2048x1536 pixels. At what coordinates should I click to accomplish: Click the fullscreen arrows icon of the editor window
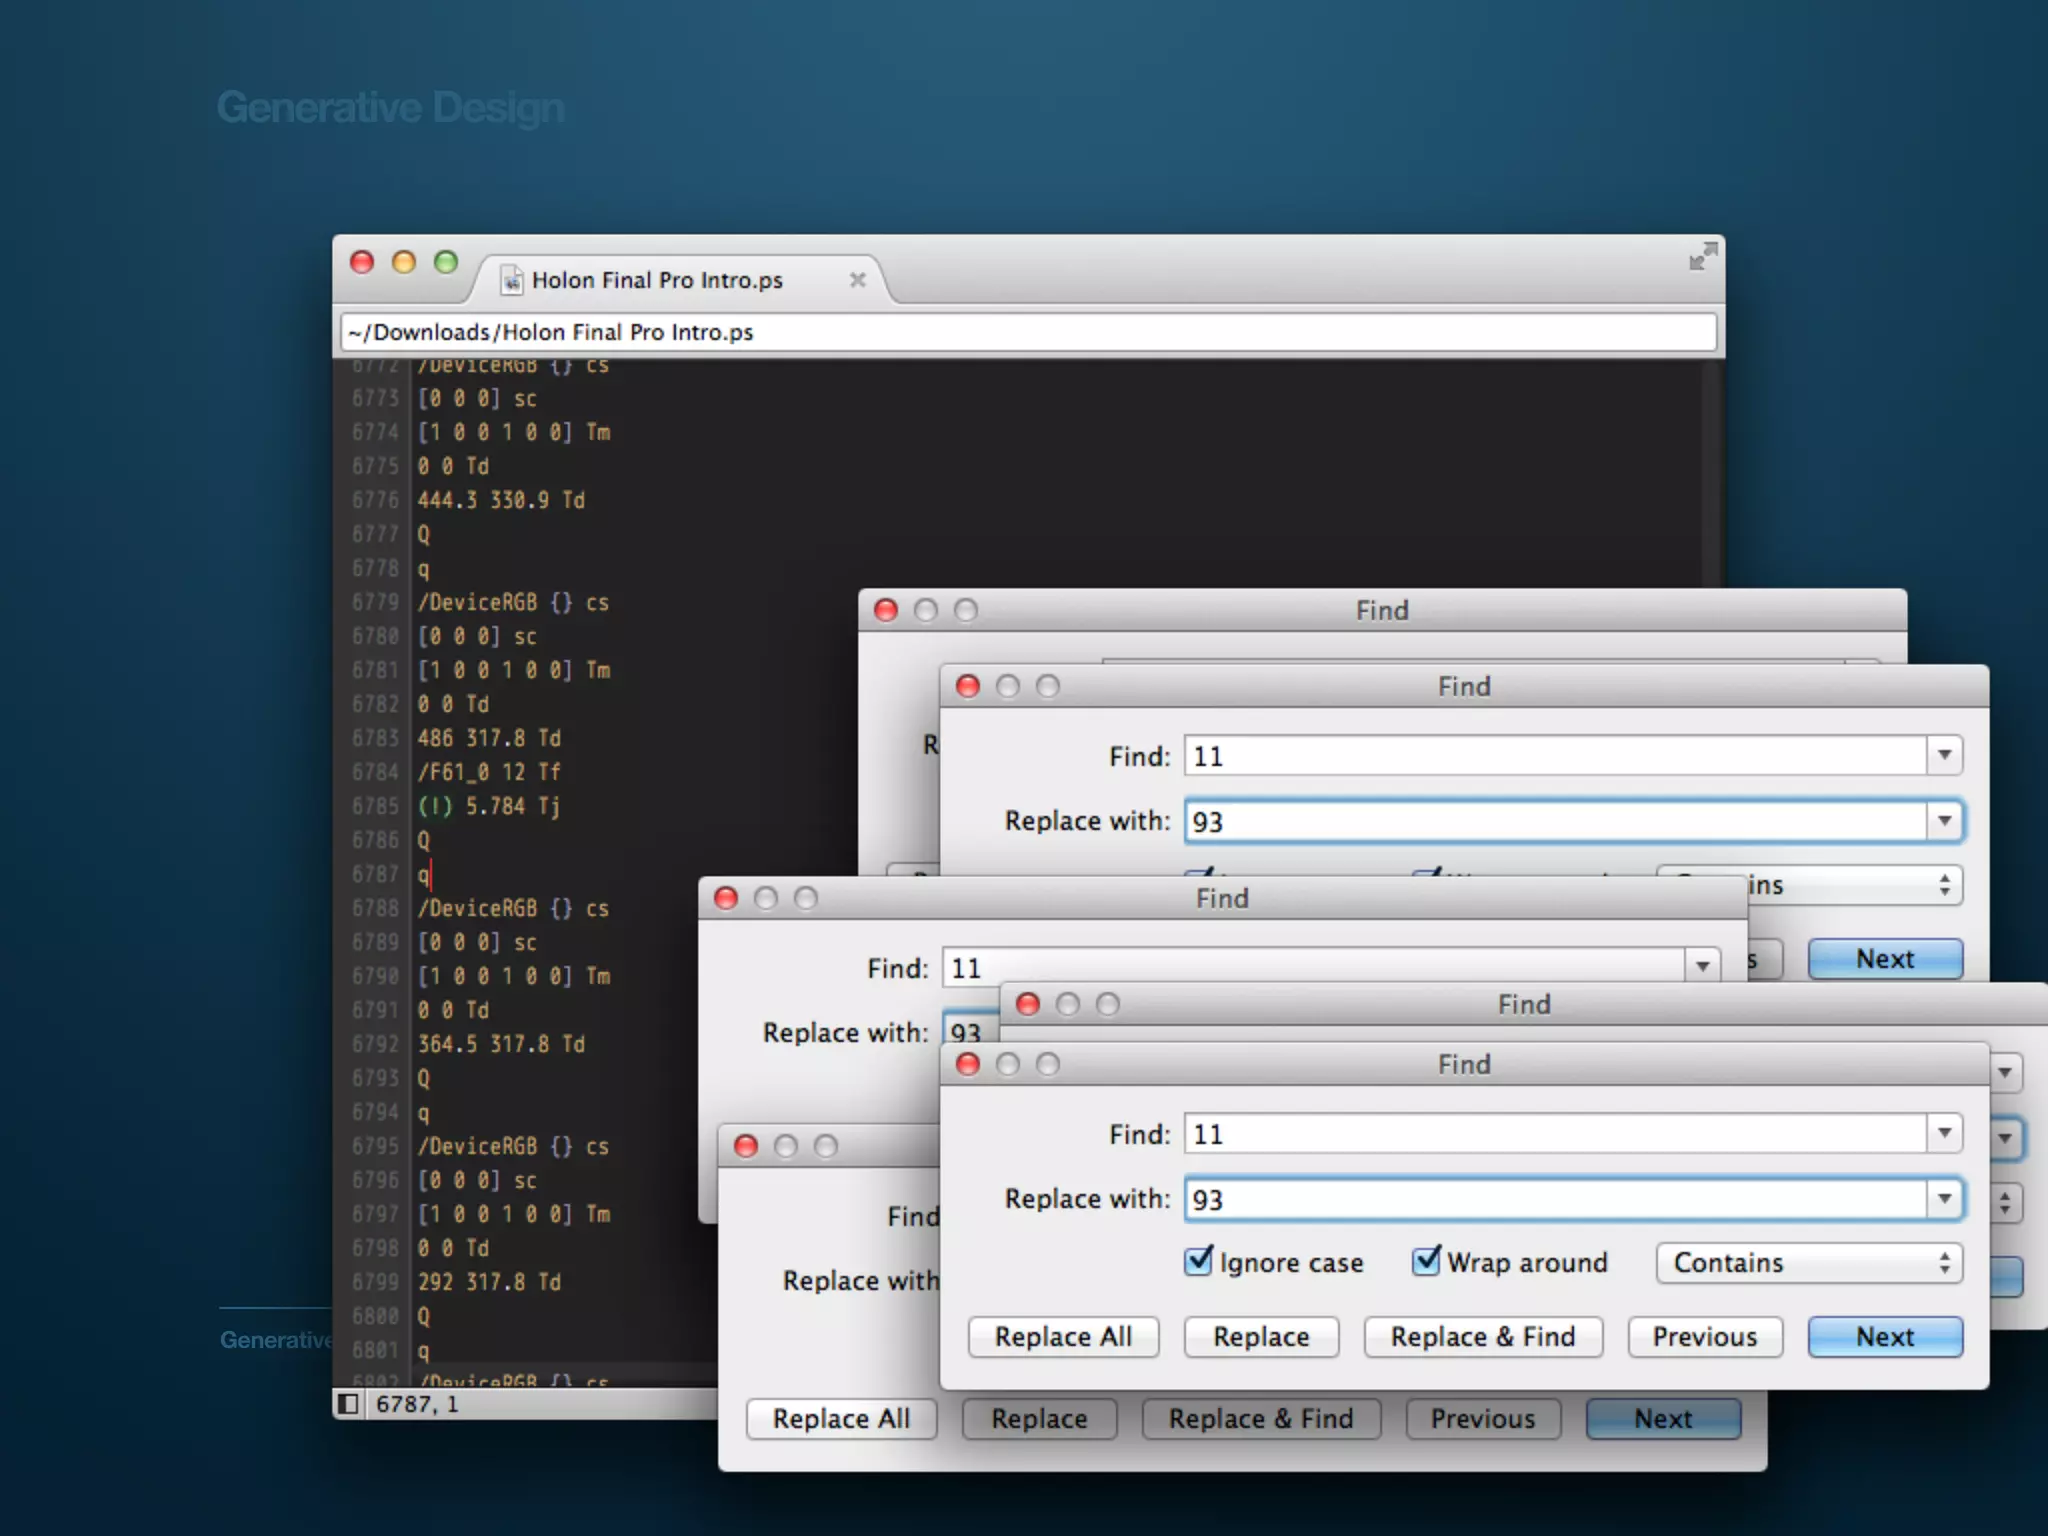point(1702,257)
